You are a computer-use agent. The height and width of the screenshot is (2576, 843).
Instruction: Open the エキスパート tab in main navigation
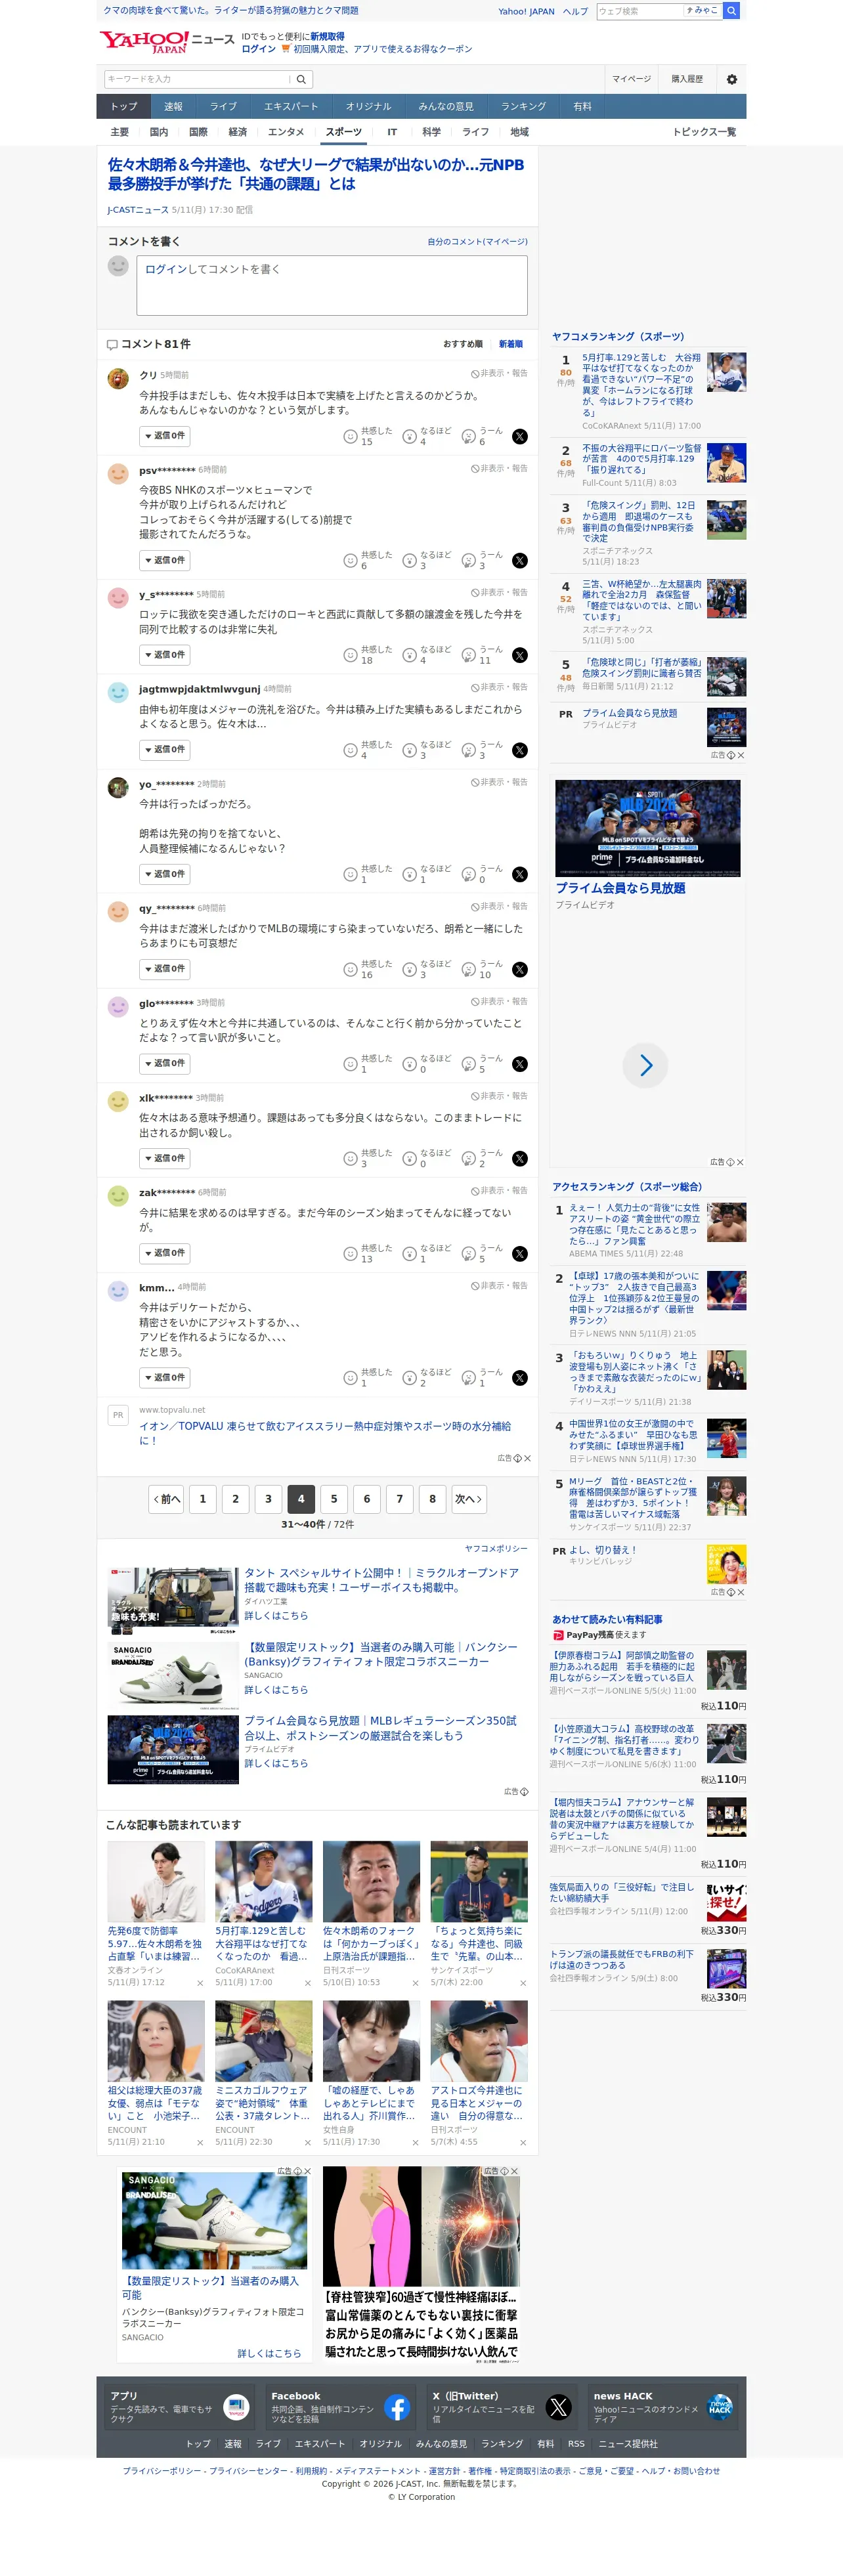[x=291, y=107]
